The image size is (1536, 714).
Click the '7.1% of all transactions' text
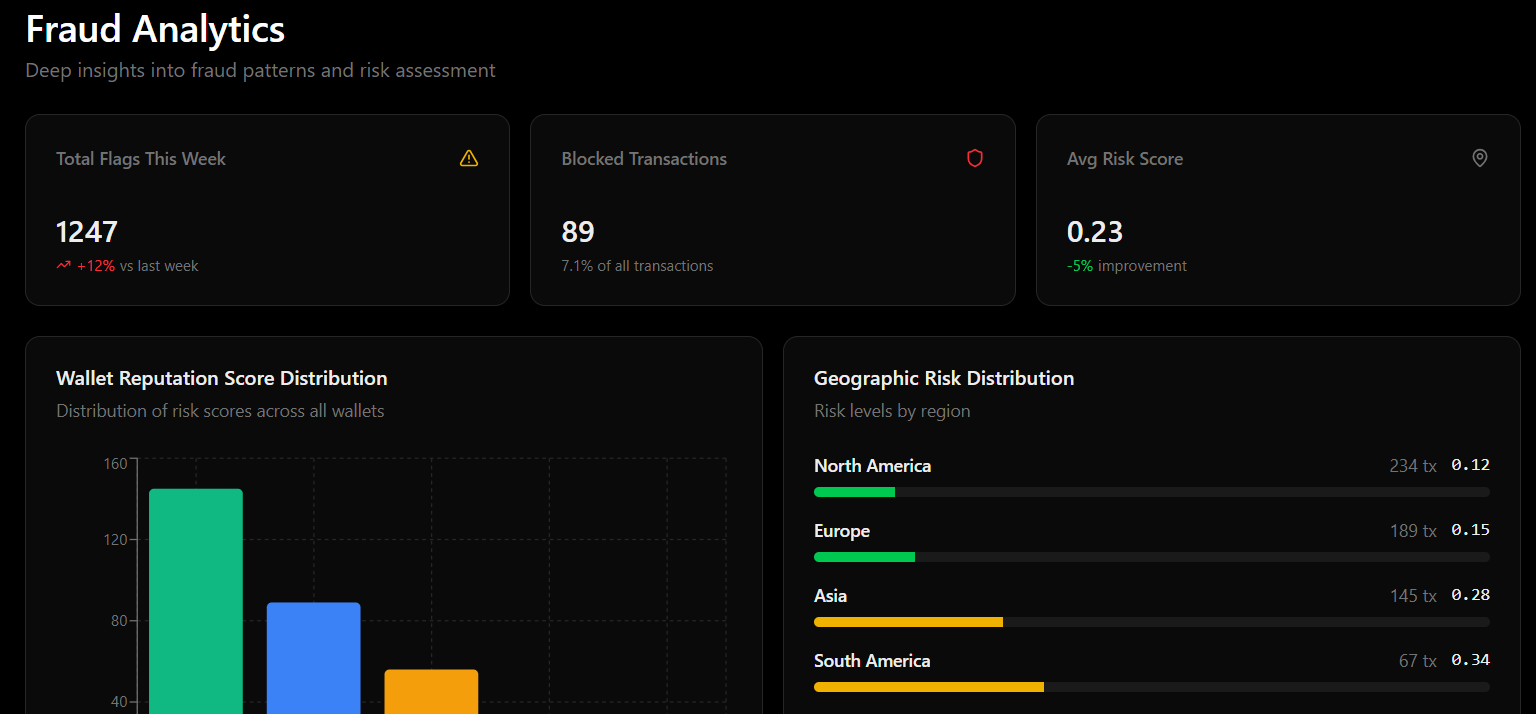pos(637,266)
